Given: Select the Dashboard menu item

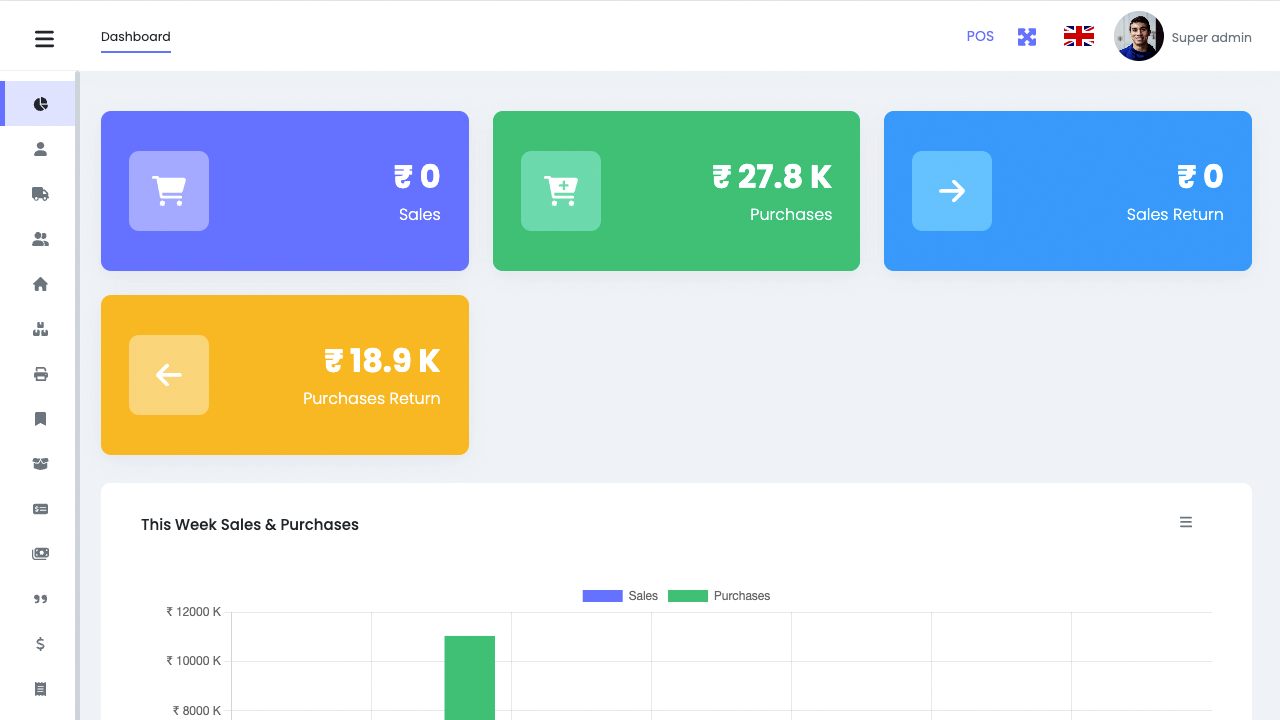Looking at the screenshot, I should [x=135, y=36].
